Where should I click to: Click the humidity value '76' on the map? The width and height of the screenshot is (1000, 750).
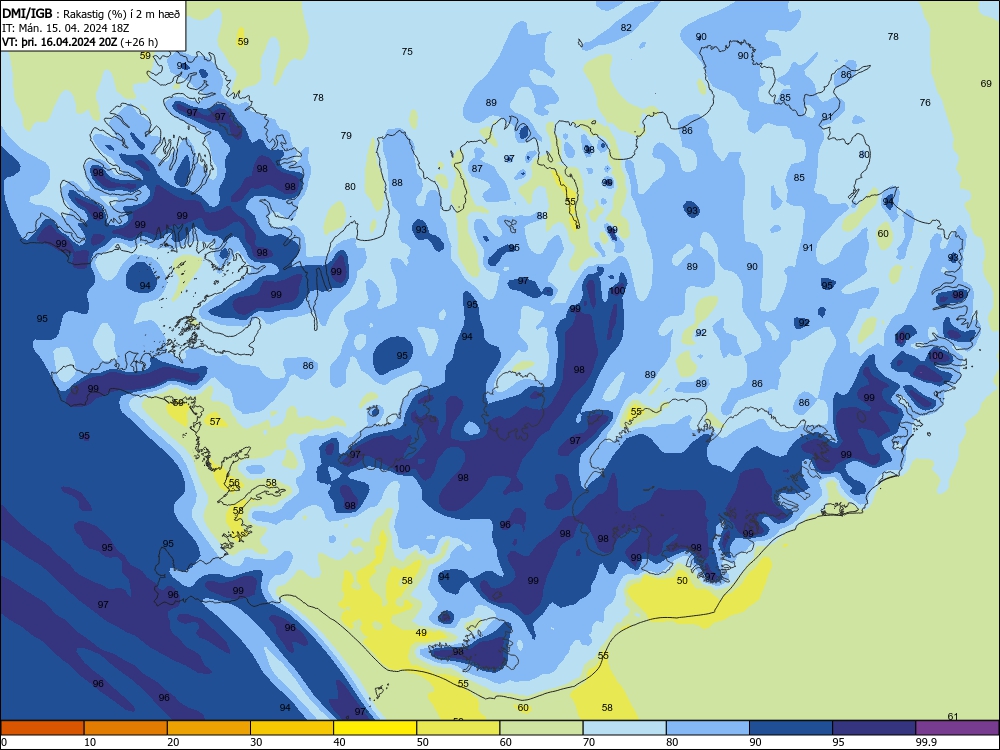pos(925,102)
